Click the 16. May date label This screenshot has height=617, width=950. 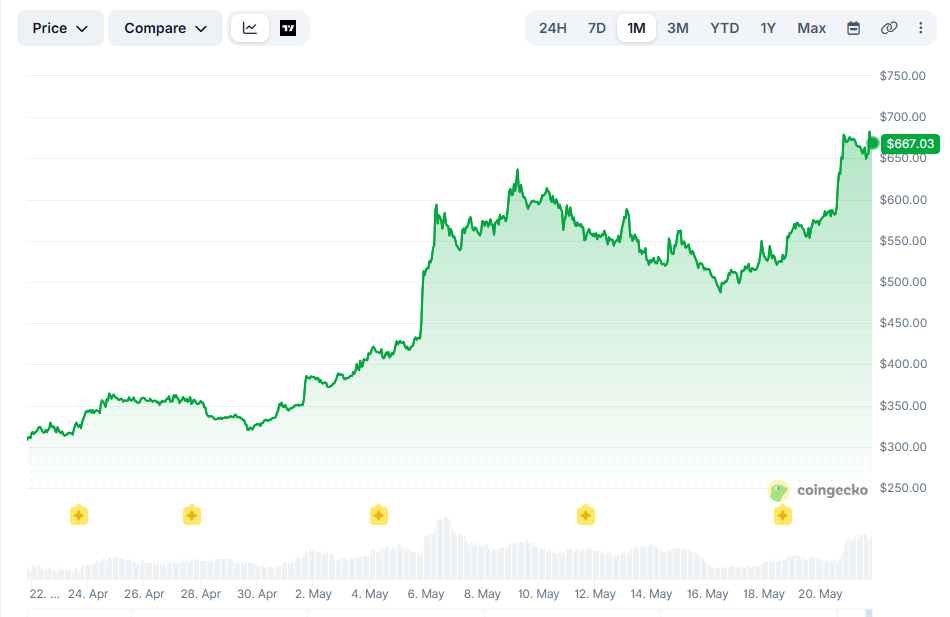[708, 594]
